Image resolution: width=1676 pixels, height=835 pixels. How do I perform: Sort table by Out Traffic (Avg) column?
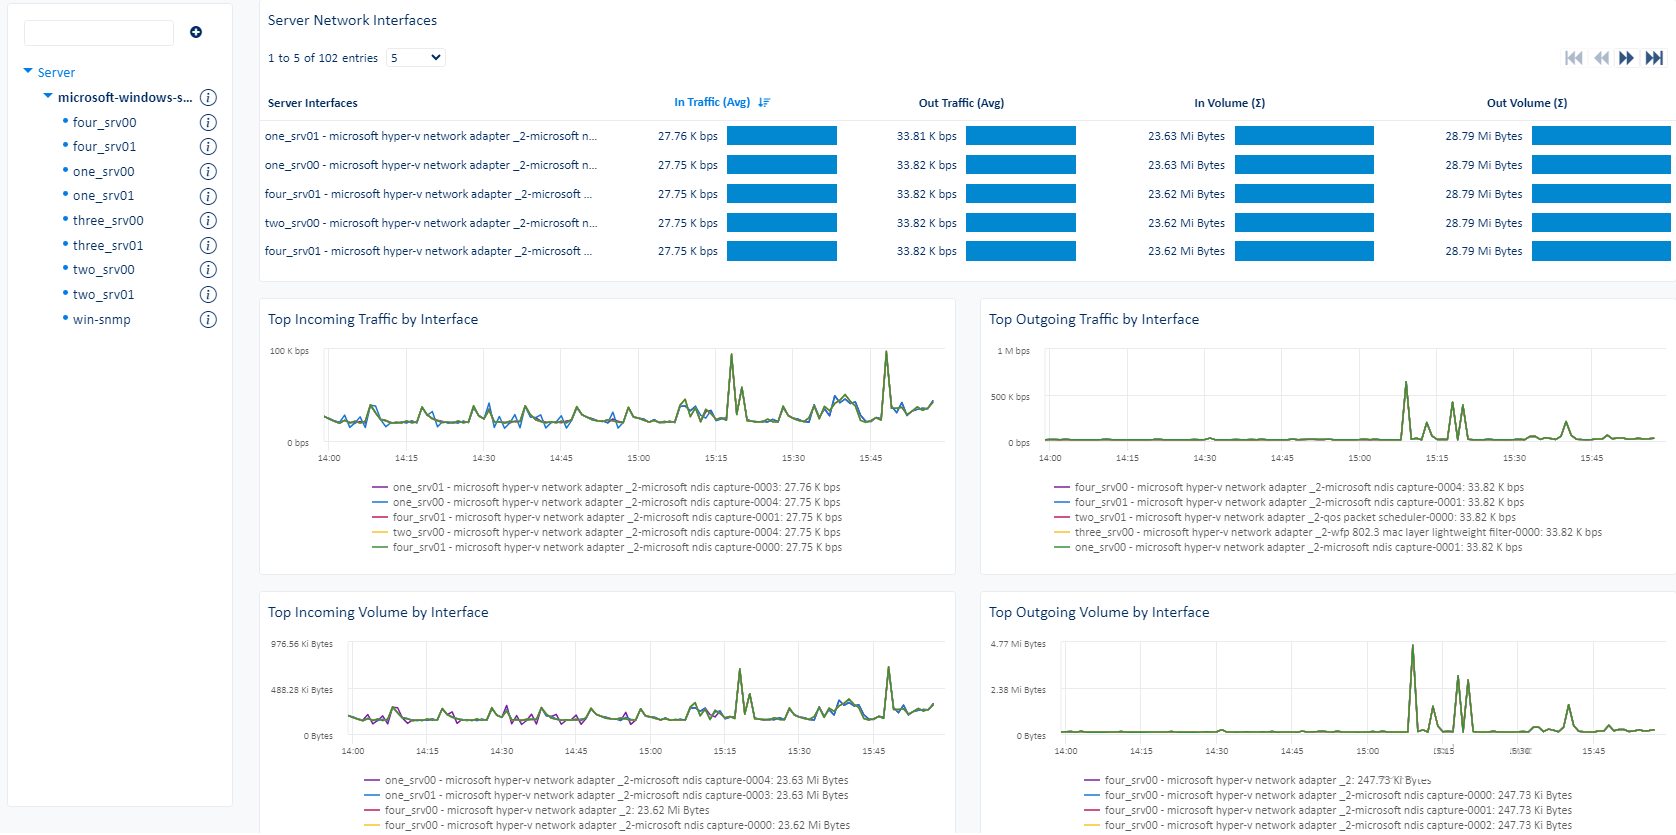pyautogui.click(x=961, y=103)
